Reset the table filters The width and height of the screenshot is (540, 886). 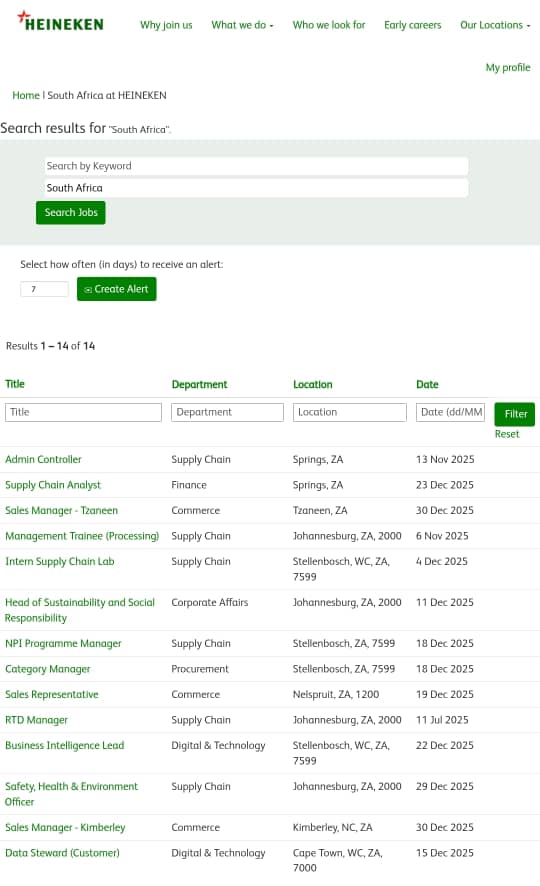tap(507, 435)
